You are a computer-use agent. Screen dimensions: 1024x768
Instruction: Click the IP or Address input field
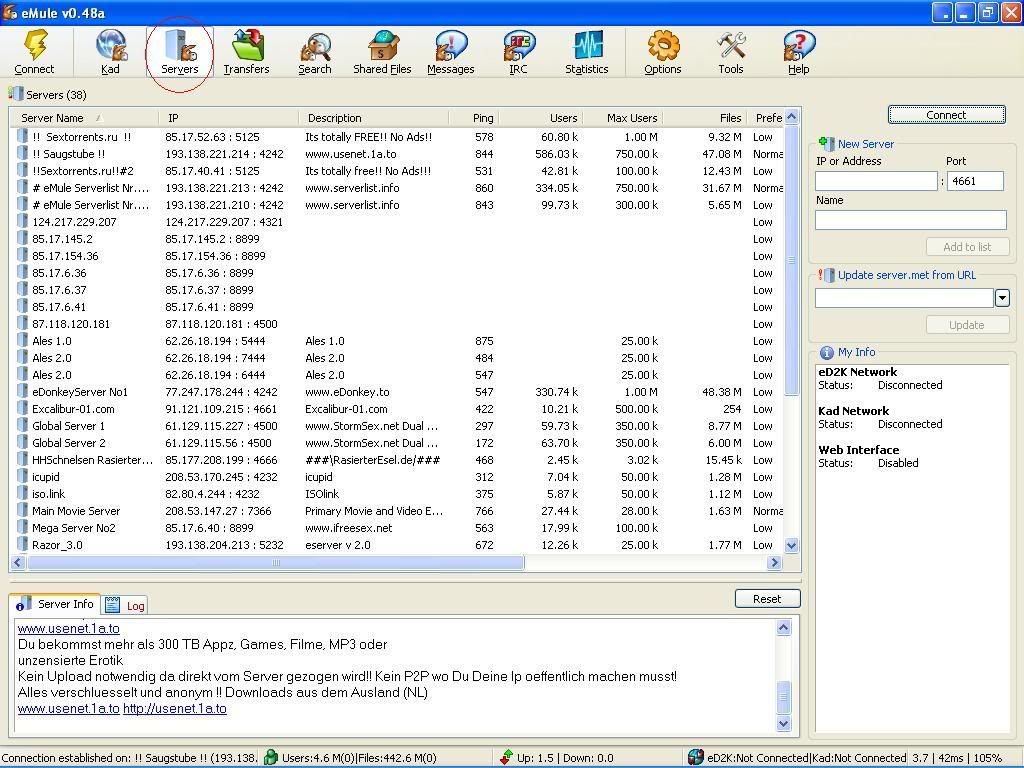coord(876,181)
